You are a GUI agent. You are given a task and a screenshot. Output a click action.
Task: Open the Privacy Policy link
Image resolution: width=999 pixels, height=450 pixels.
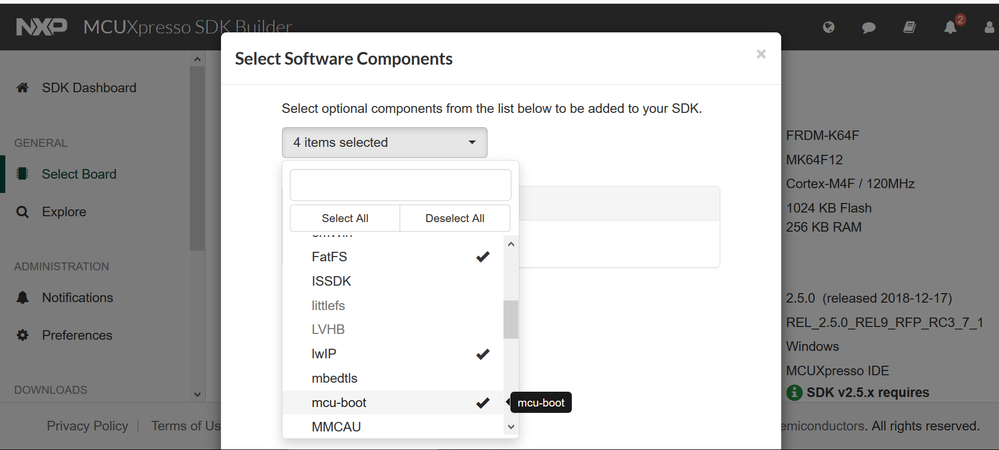pos(87,426)
